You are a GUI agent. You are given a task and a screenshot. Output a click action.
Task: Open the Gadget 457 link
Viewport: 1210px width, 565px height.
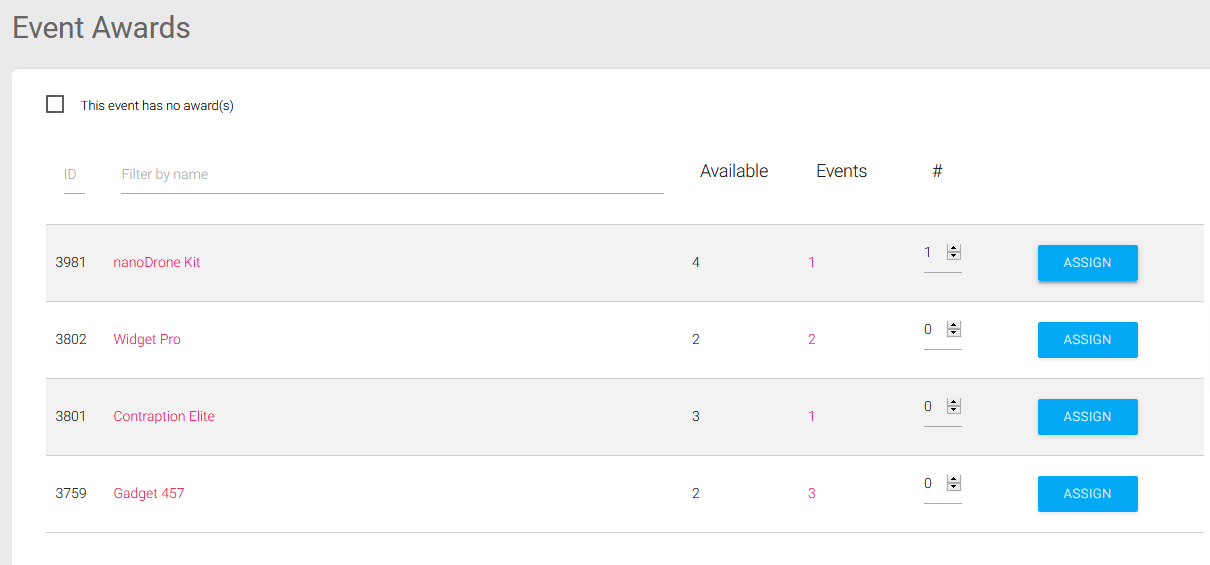pyautogui.click(x=149, y=493)
